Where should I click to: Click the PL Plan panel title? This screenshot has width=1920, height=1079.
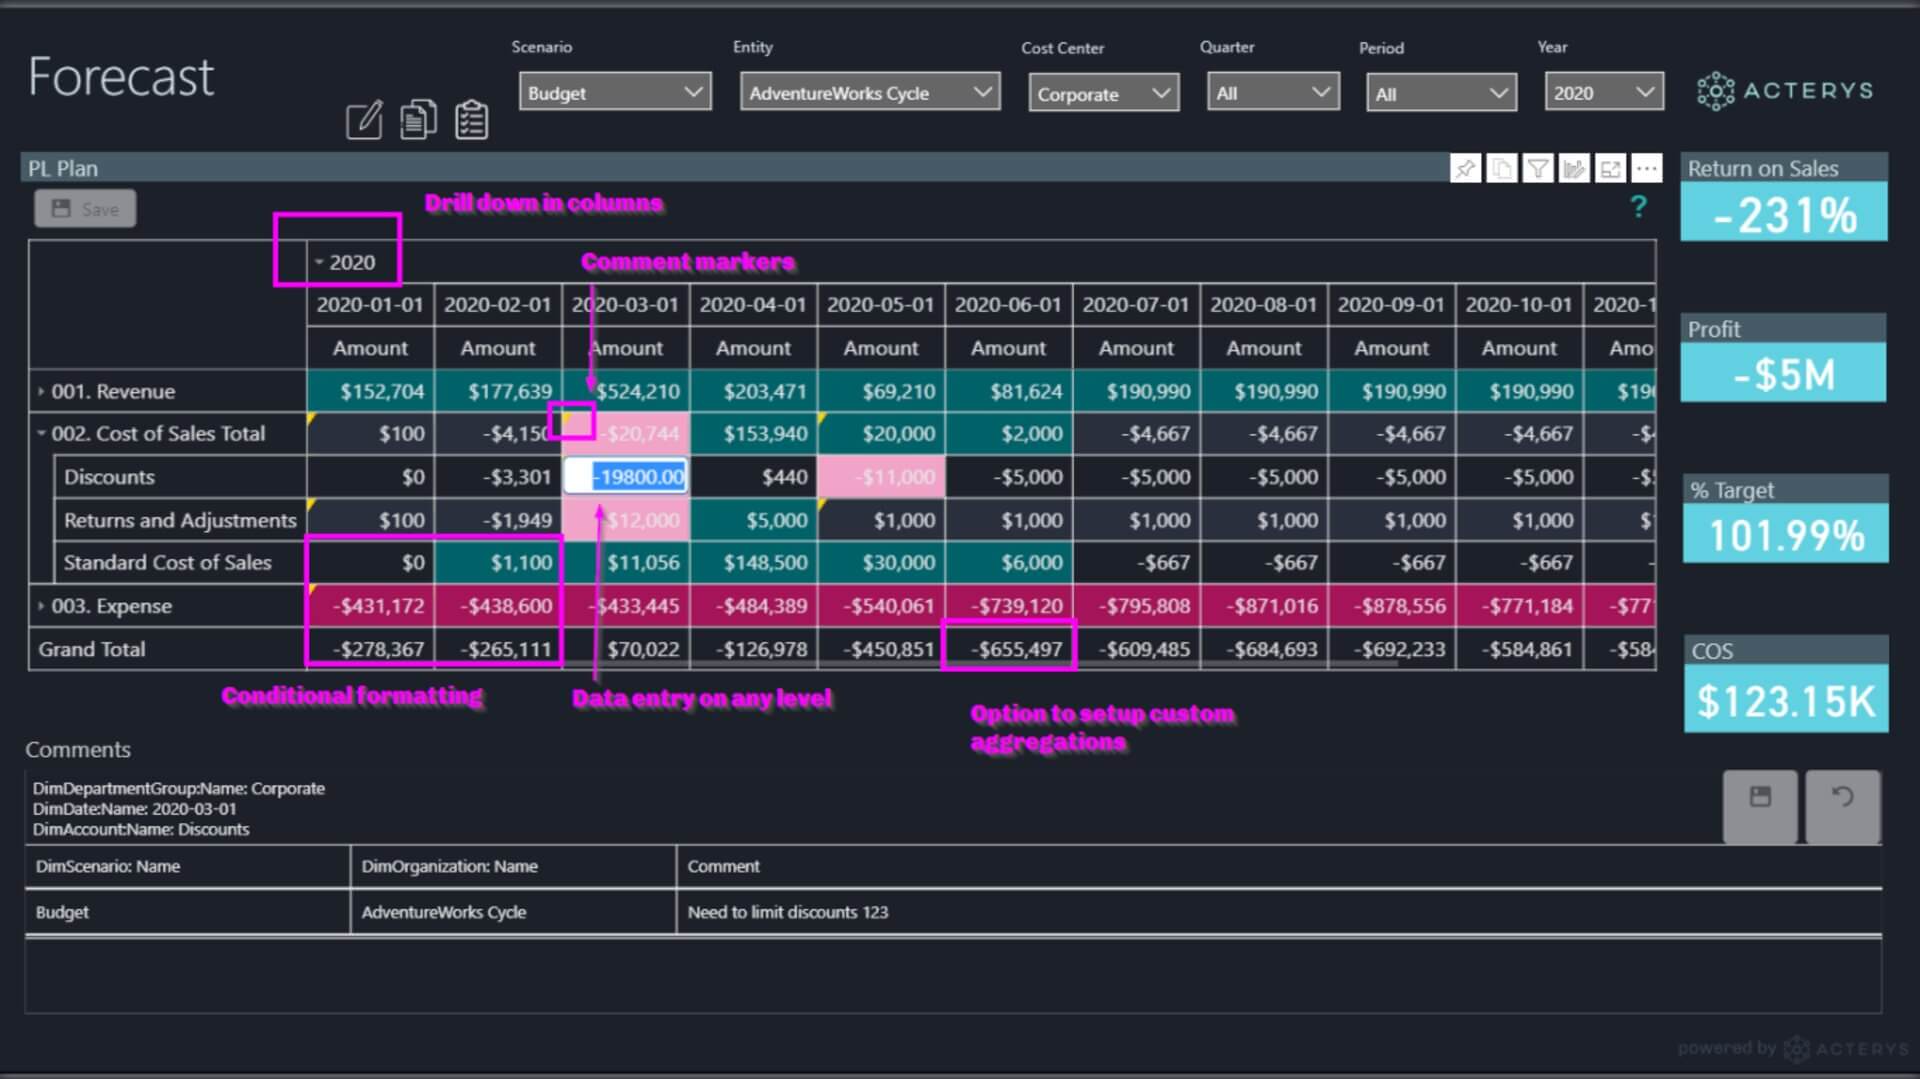[63, 168]
